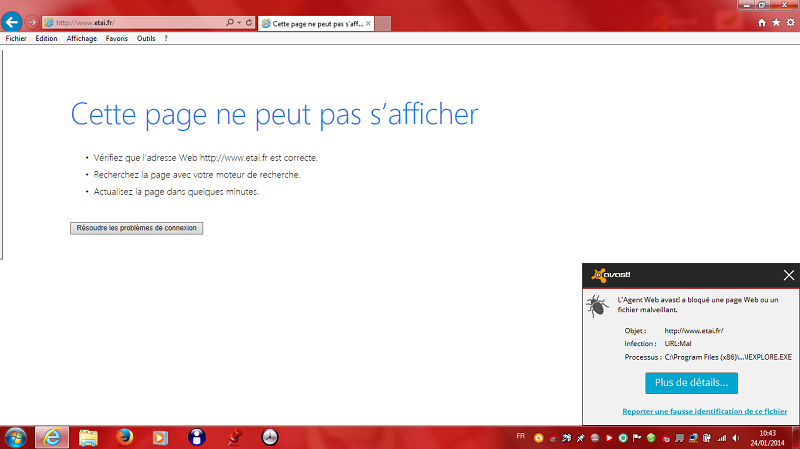Click the 'Vérifiez que l'adresse Web' line
Viewport: 800px width, 449px height.
(206, 158)
